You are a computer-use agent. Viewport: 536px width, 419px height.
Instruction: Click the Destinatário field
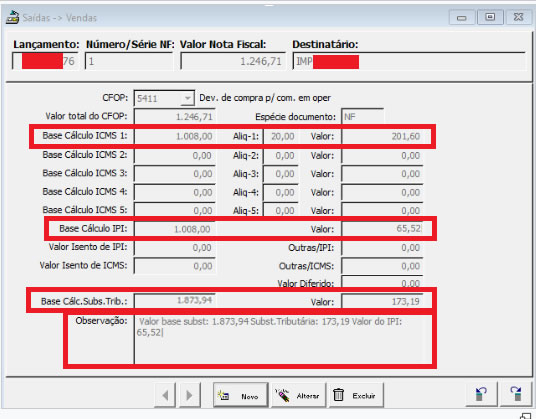point(409,62)
